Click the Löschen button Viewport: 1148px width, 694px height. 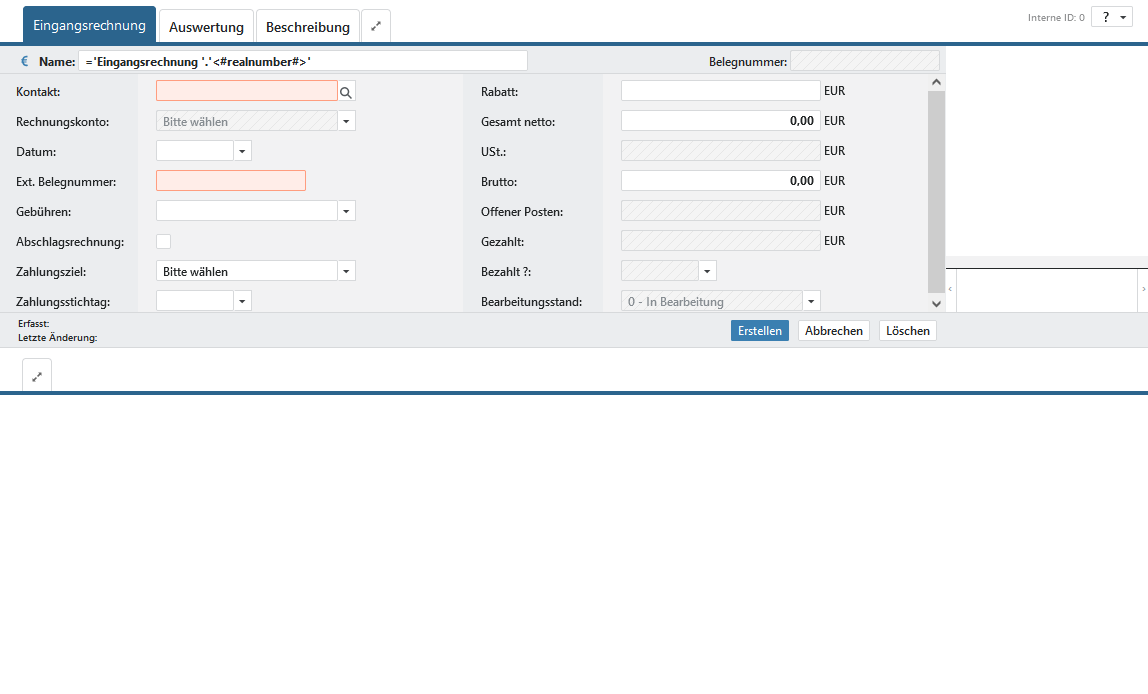907,331
